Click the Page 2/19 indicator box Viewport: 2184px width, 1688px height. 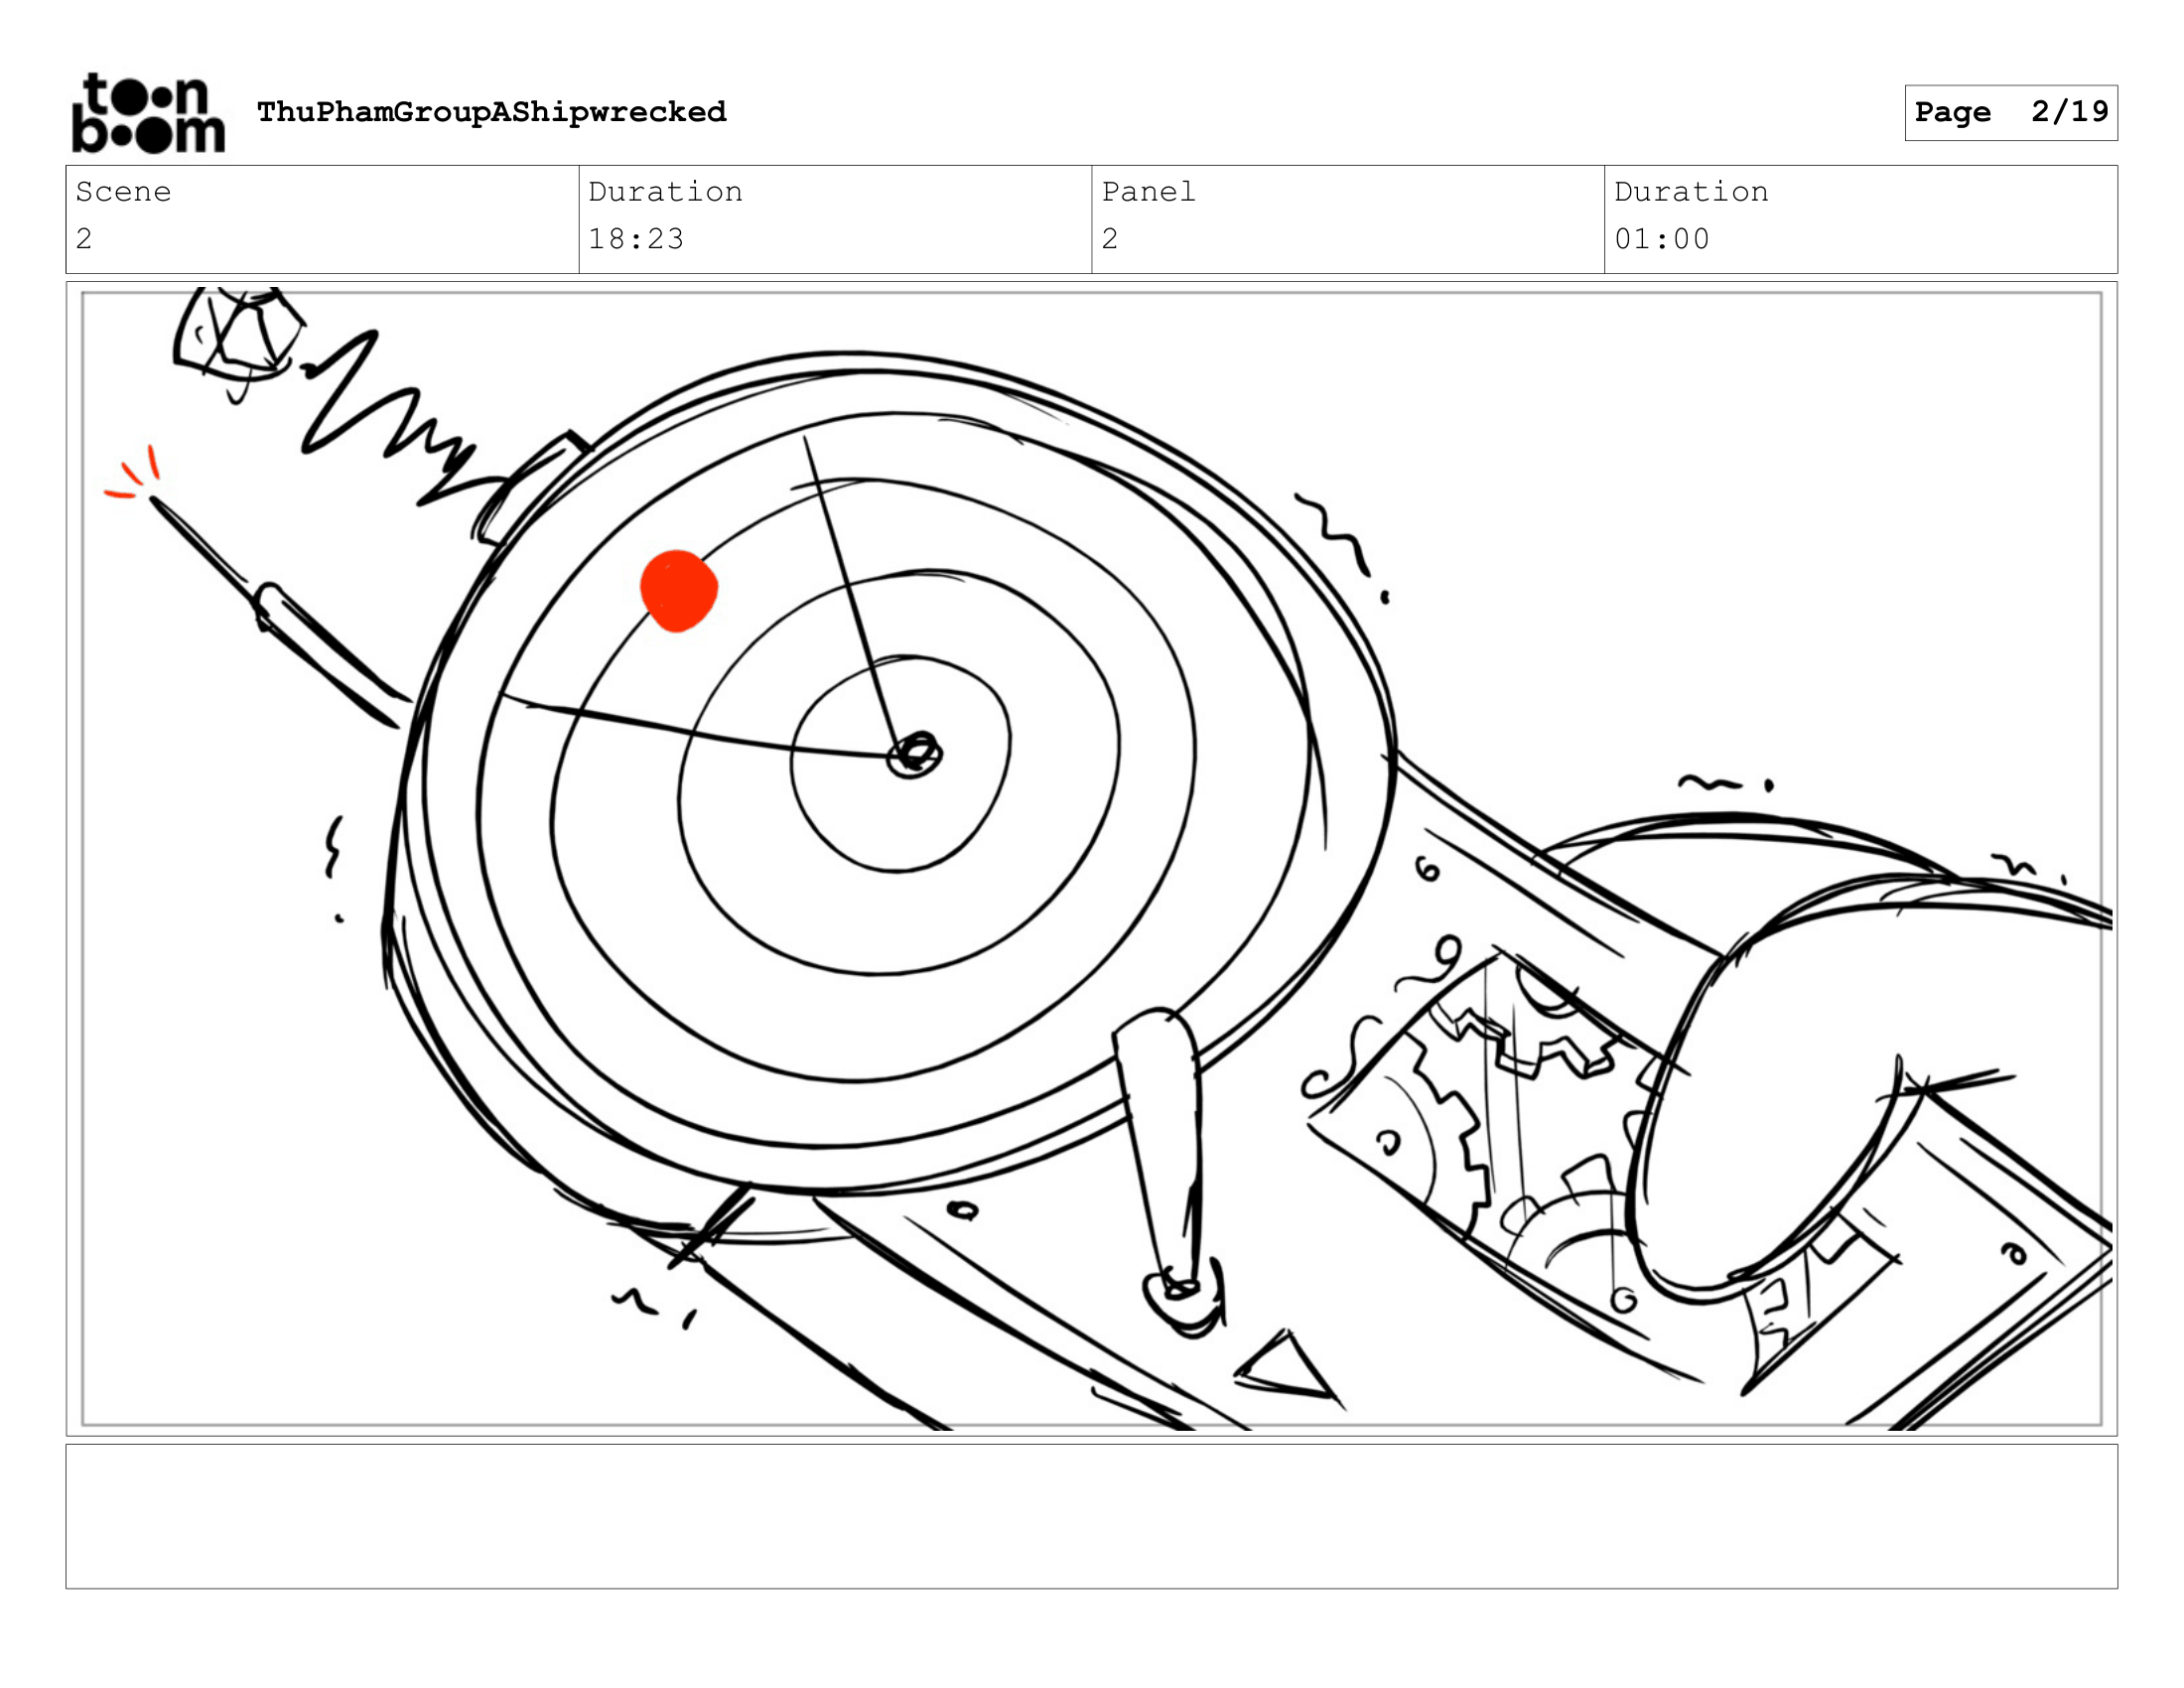2010,112
